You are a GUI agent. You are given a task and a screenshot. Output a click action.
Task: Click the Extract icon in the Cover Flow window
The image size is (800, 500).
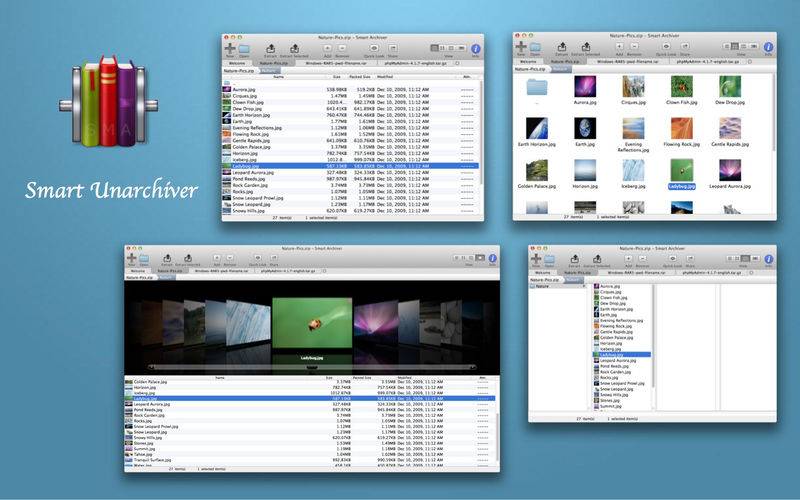click(167, 259)
